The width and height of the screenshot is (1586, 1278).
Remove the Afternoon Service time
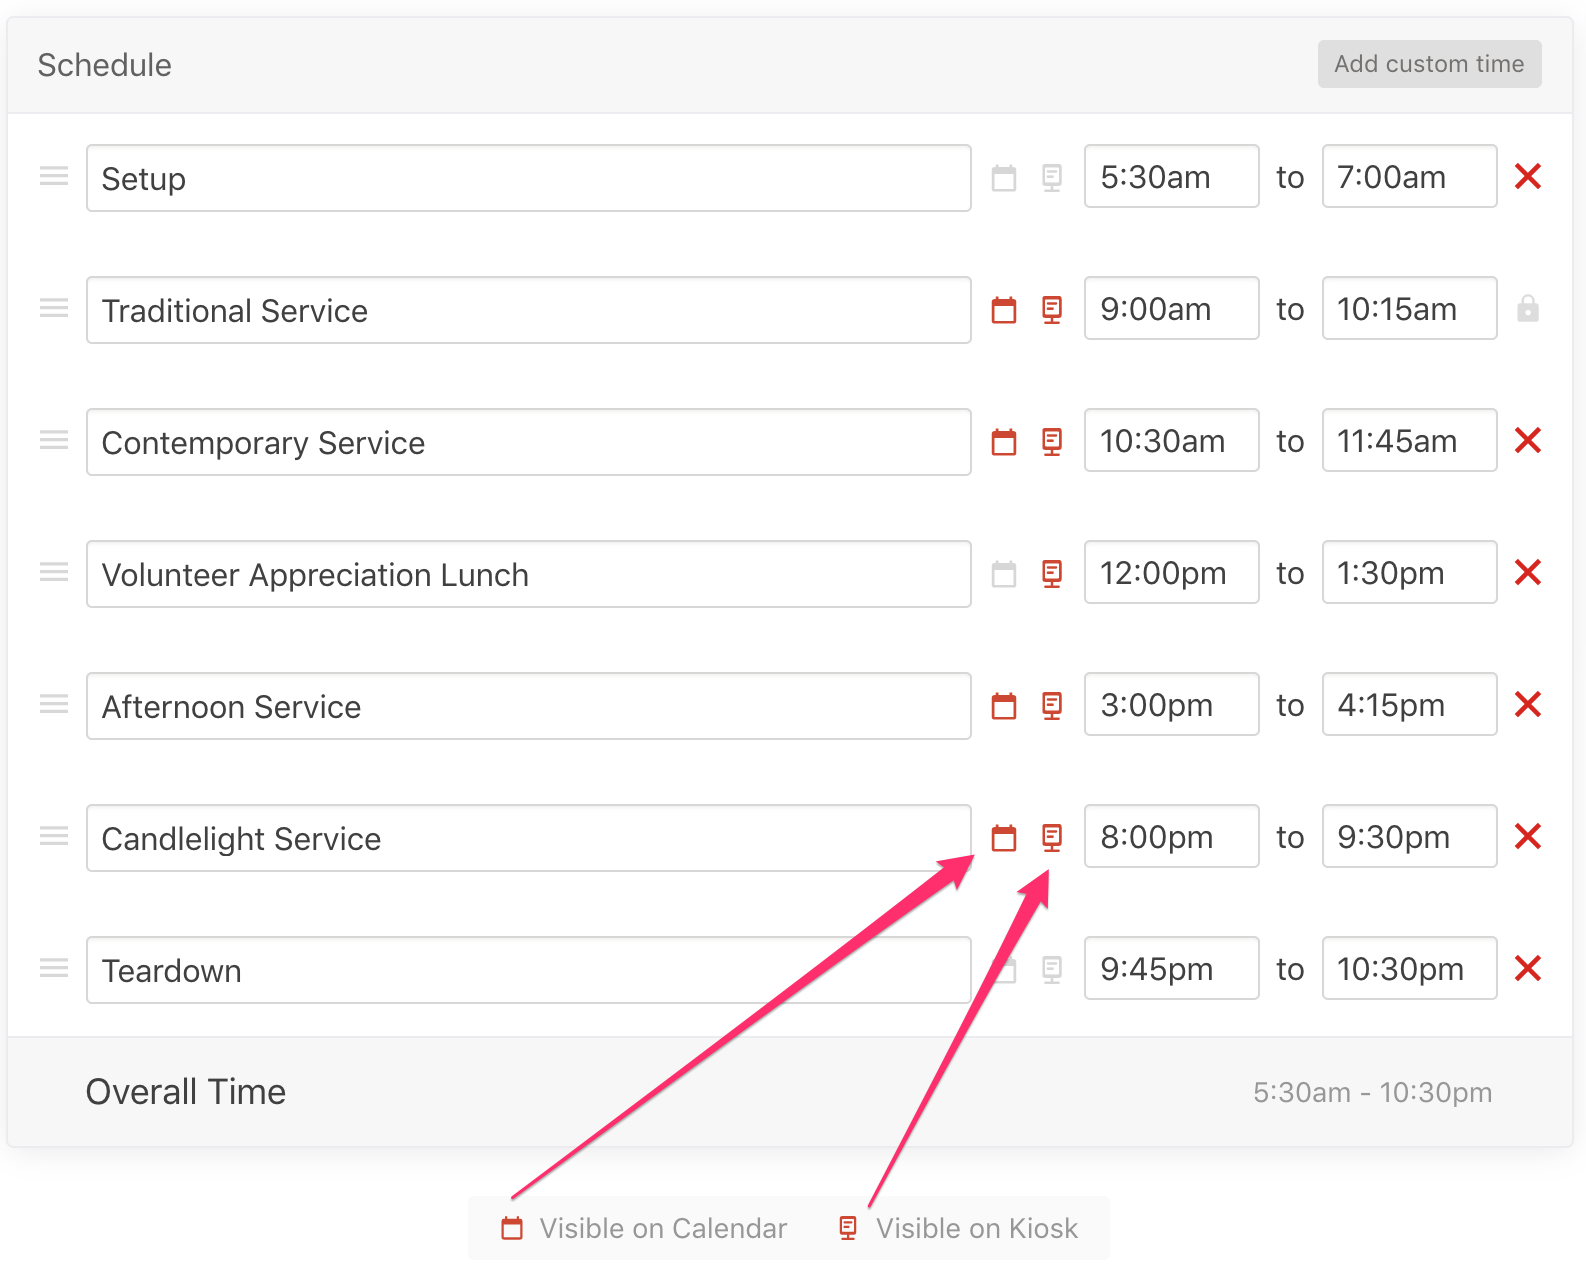[1528, 704]
